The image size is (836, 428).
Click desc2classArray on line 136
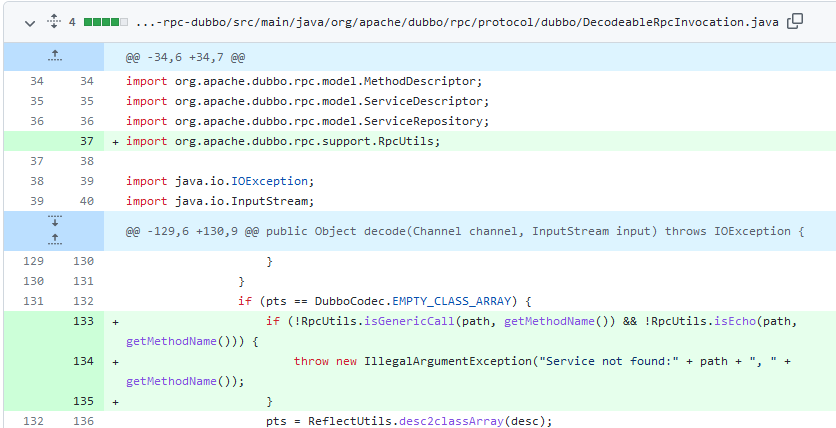click(452, 421)
